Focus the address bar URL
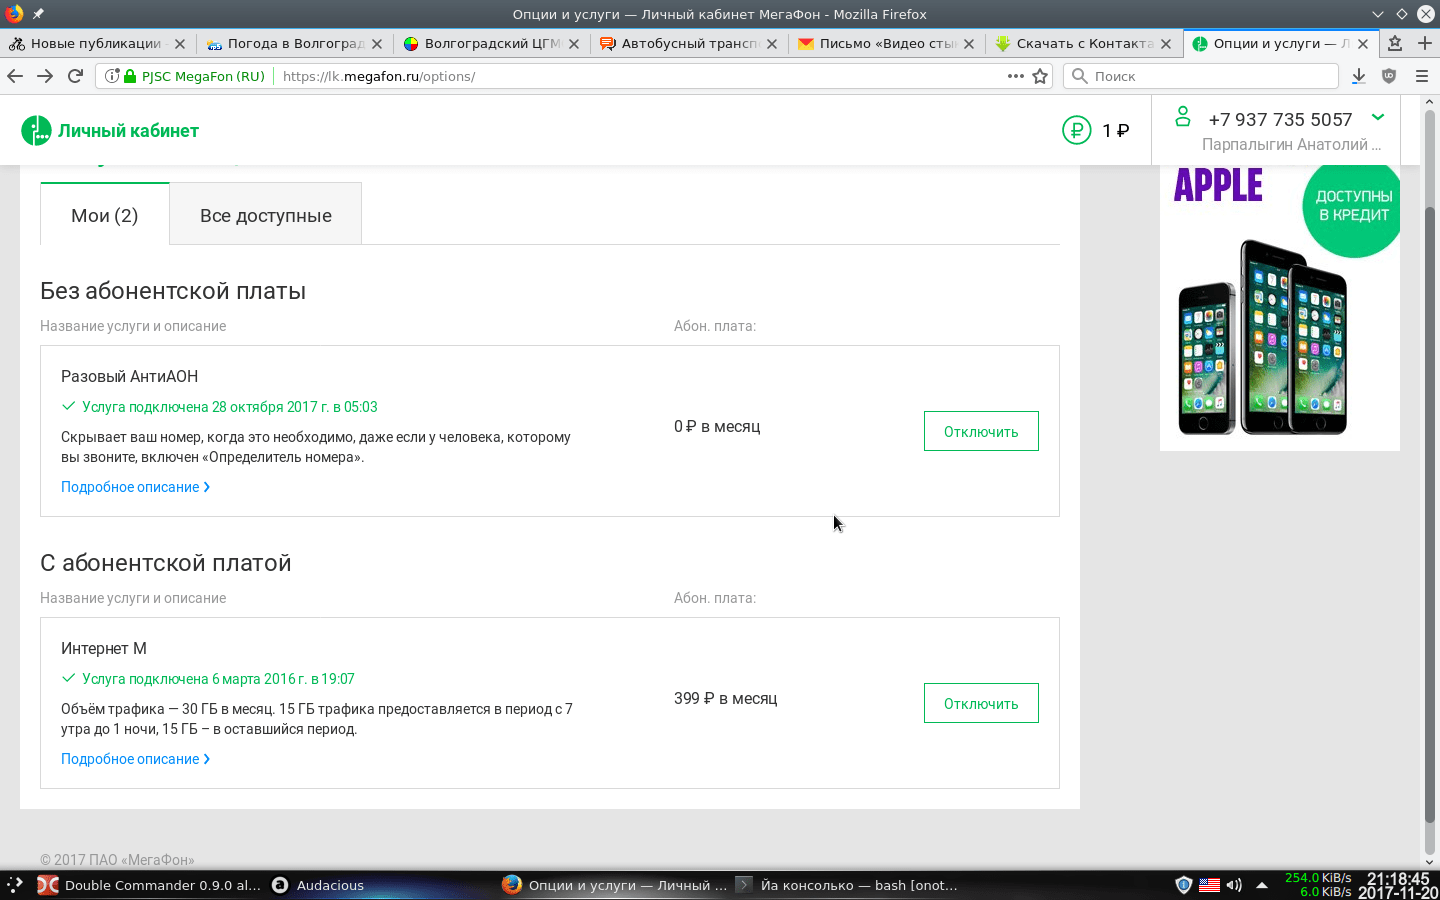Screen dimensions: 1440x900 tap(640, 76)
